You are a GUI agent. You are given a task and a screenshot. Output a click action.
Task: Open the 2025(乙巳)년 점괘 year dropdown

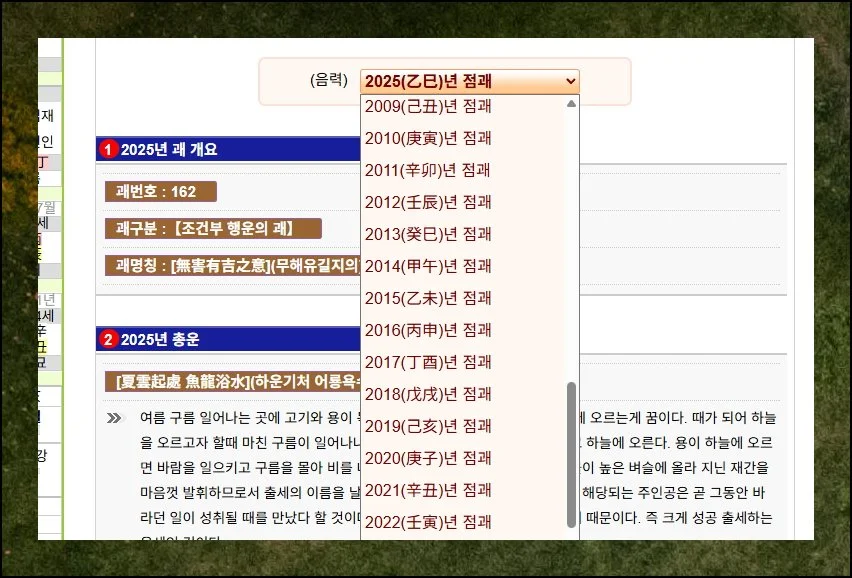pos(468,81)
